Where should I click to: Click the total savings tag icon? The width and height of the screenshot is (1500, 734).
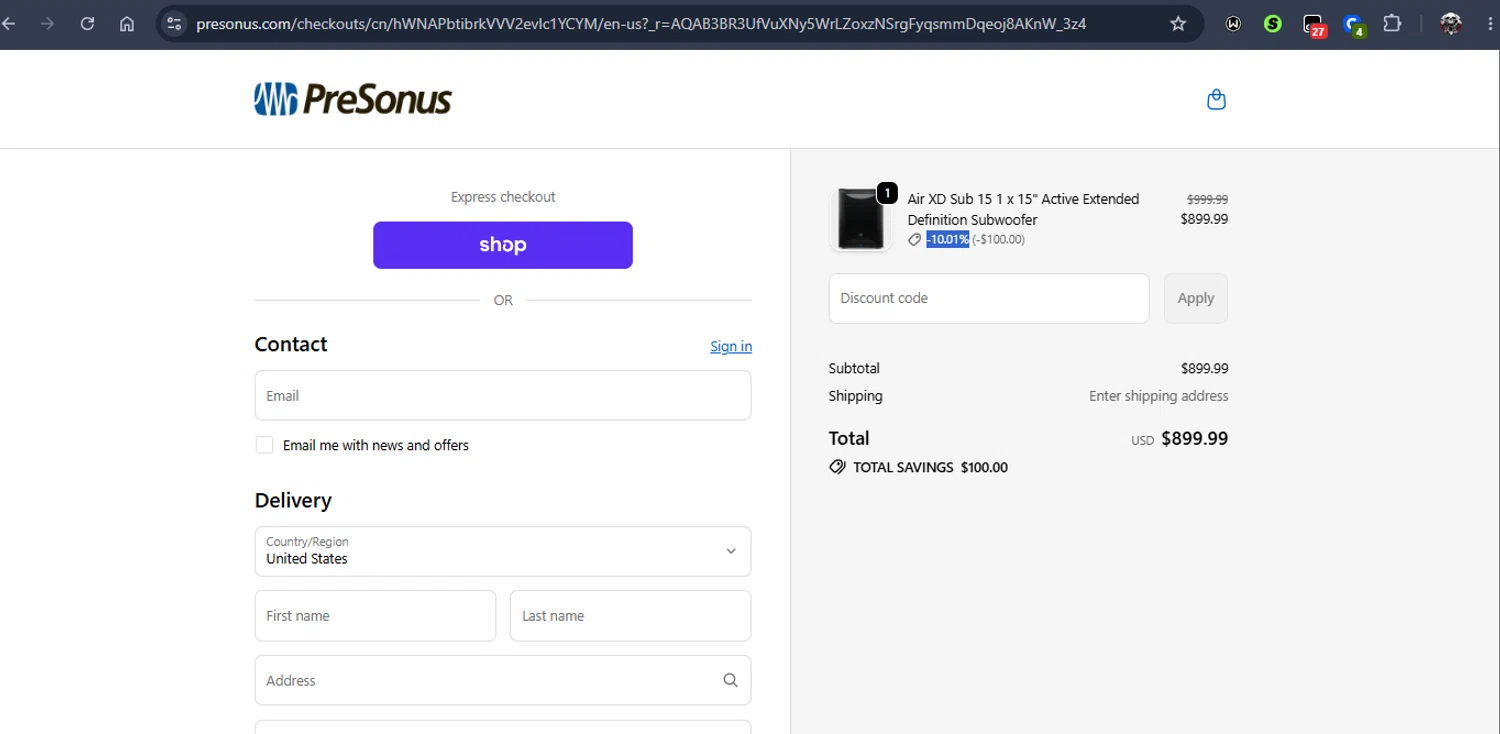[x=837, y=467]
